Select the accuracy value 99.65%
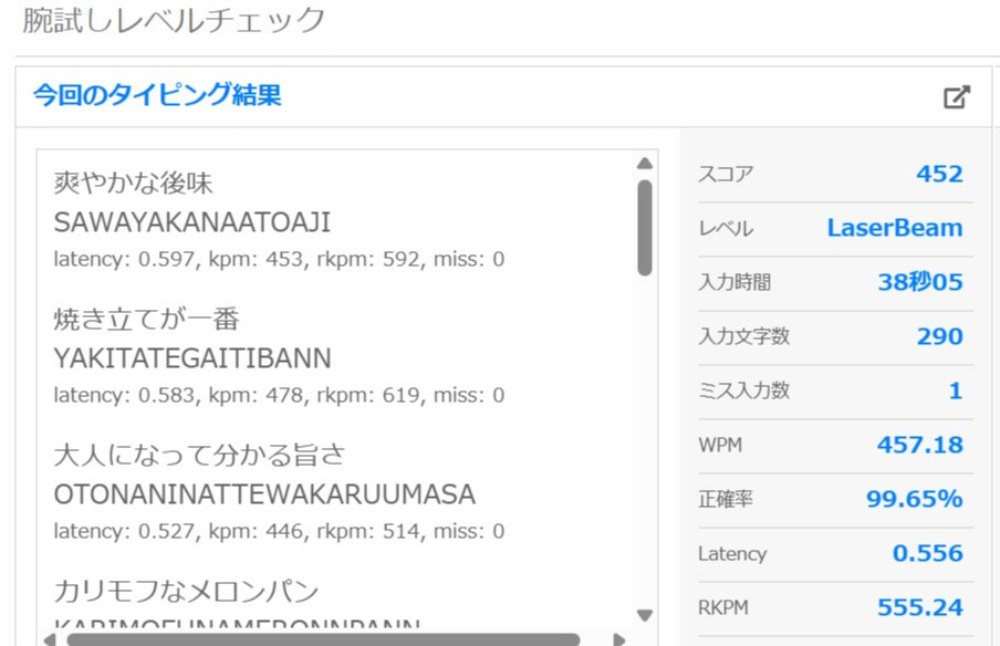Image resolution: width=1000 pixels, height=646 pixels. coord(915,499)
